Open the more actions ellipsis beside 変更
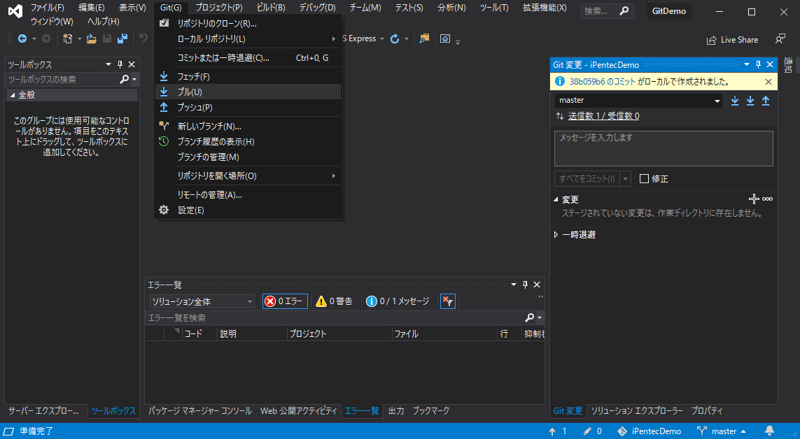This screenshot has width=800, height=439. [767, 199]
